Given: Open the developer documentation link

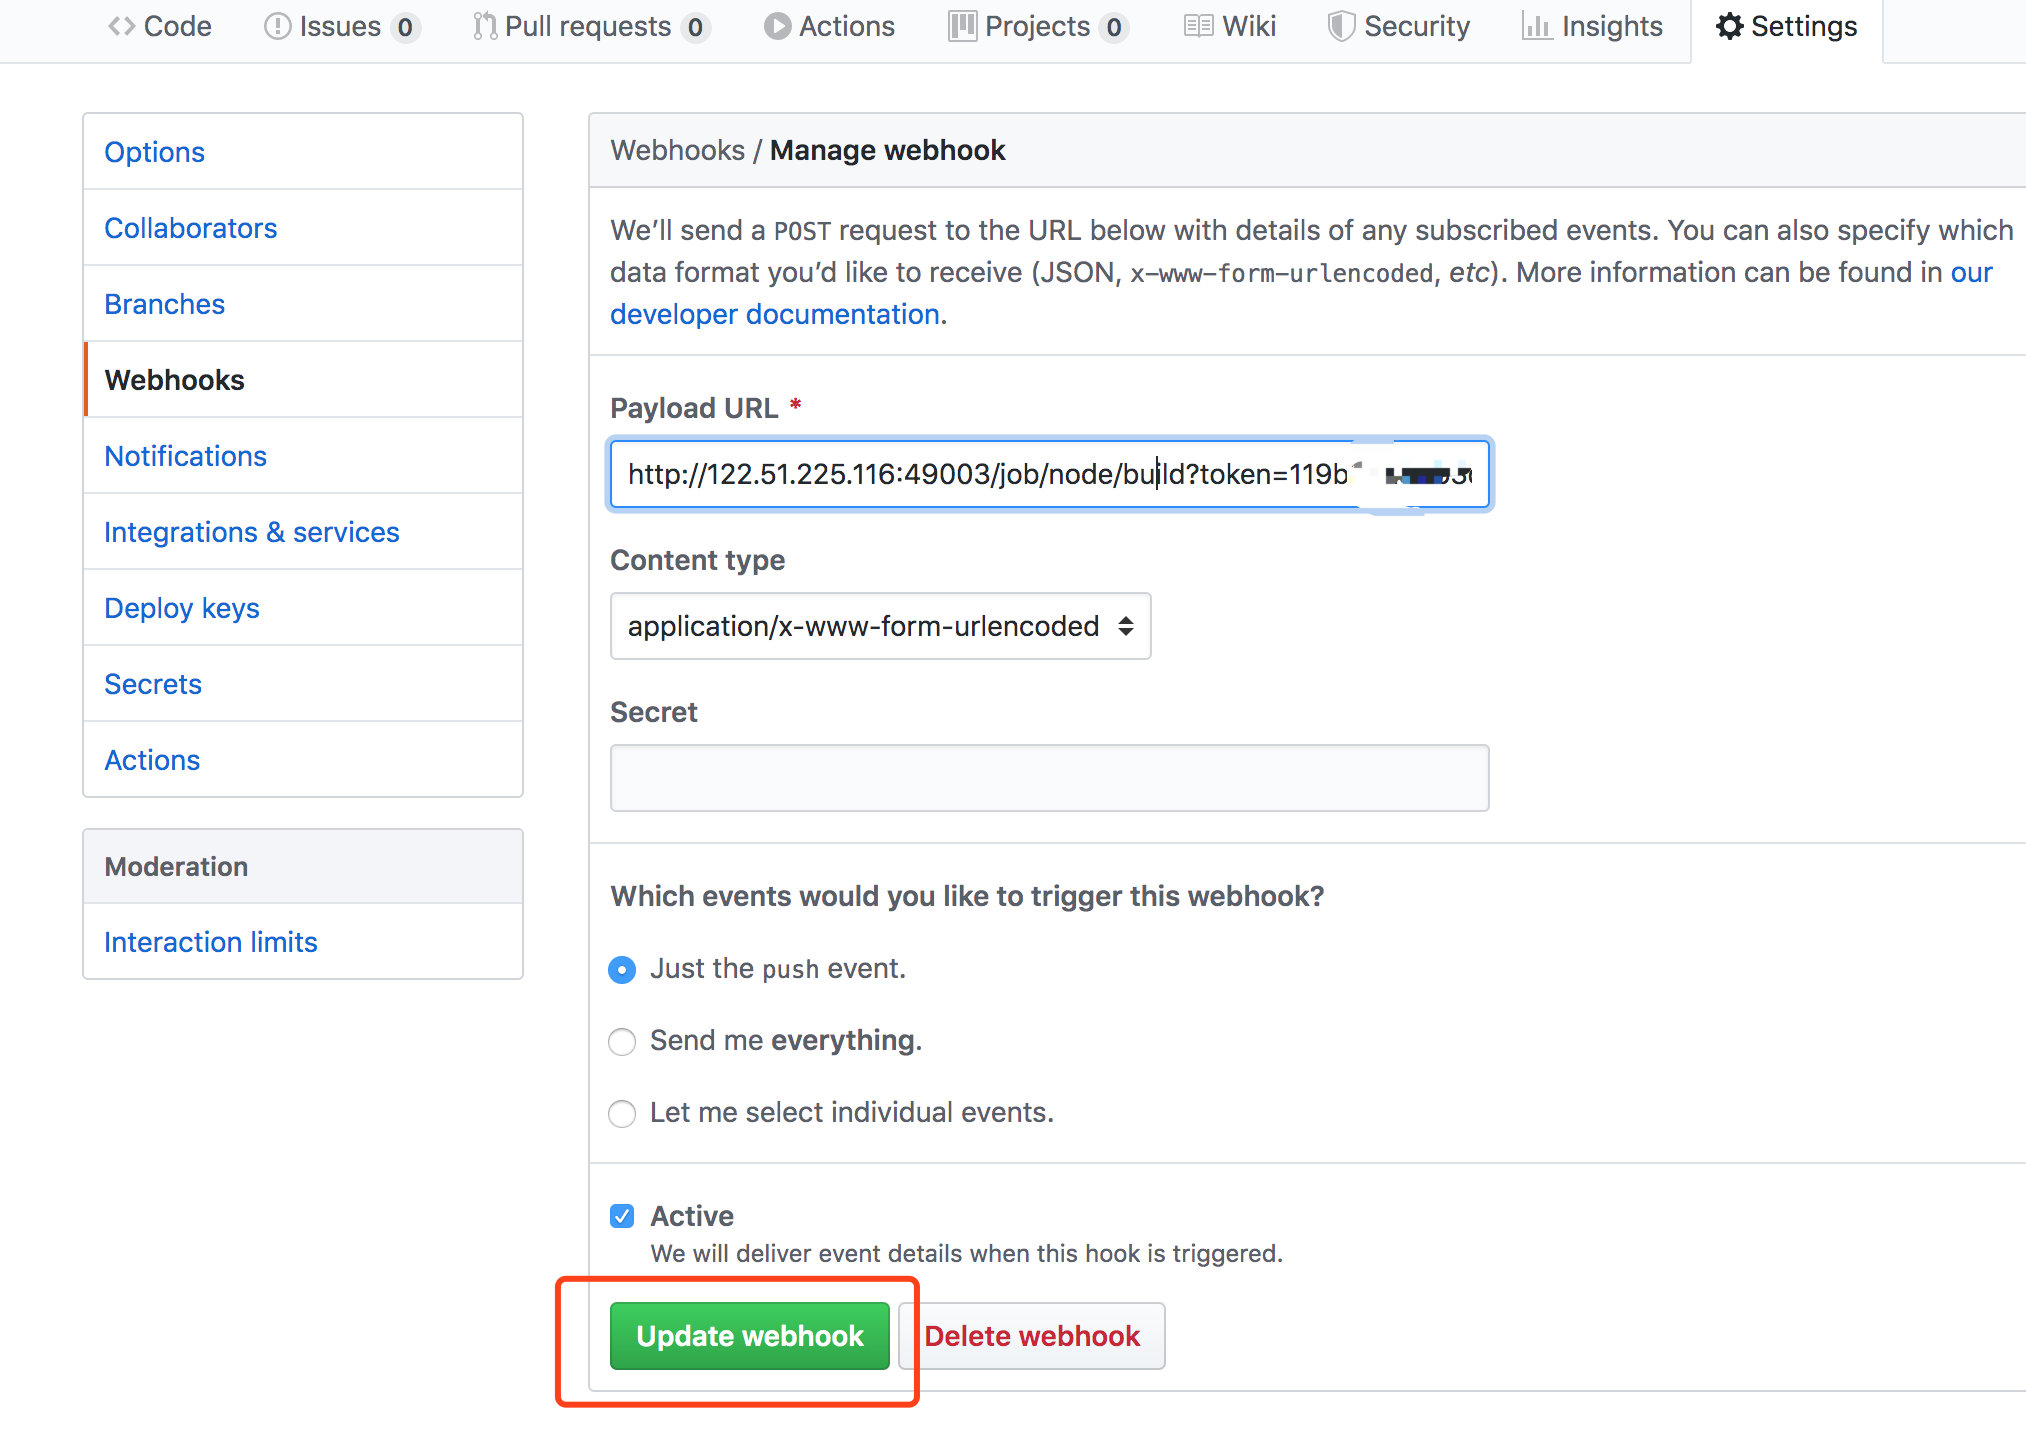Looking at the screenshot, I should (x=775, y=314).
